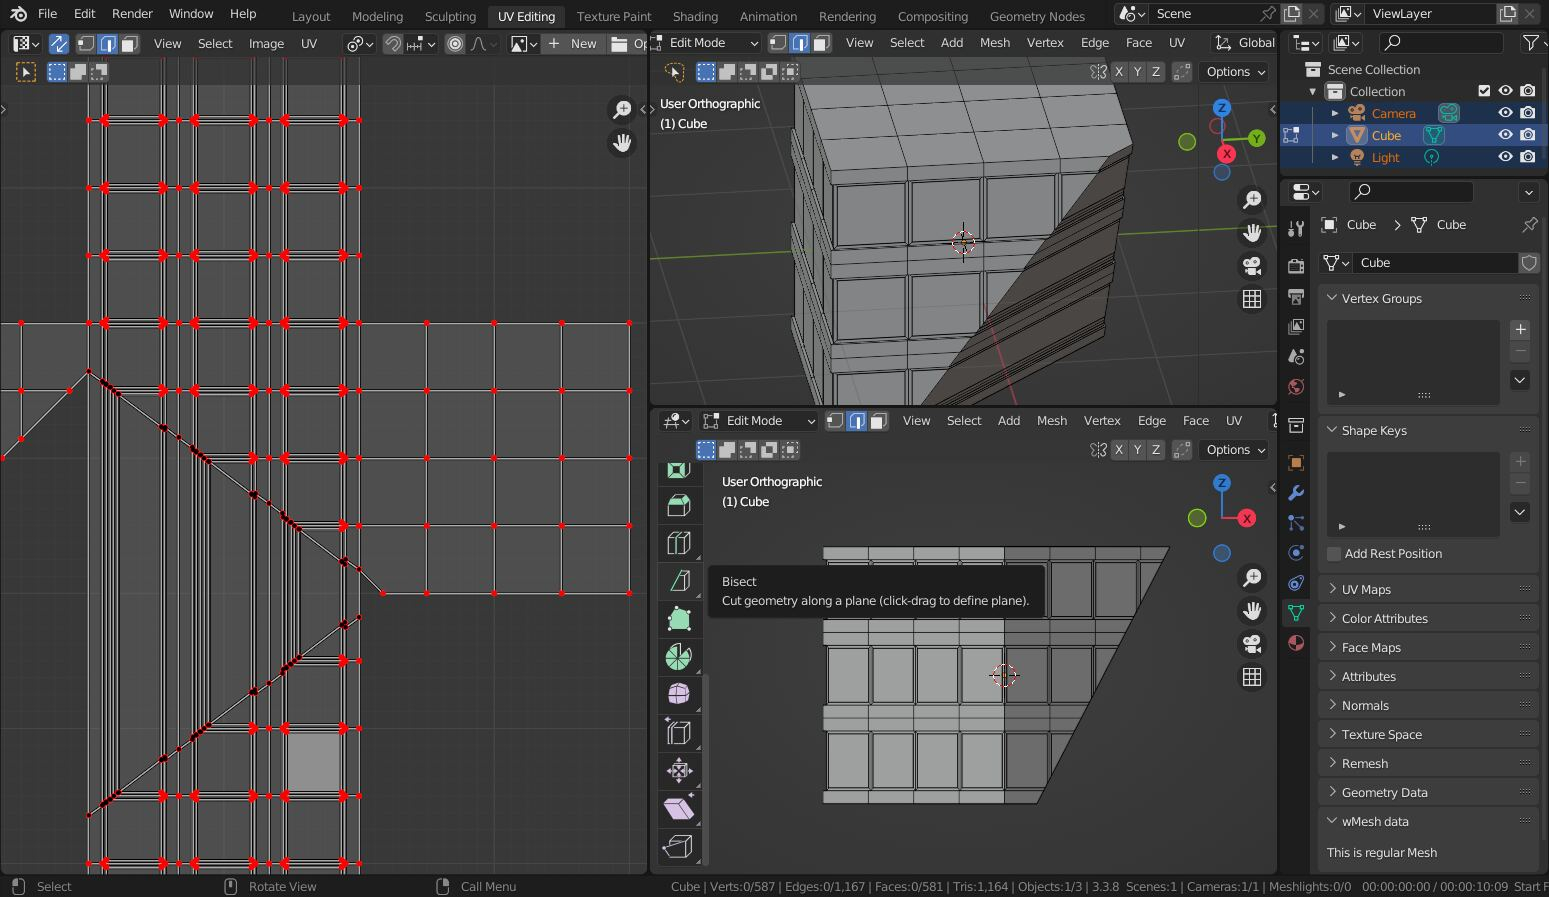Select the Bevel tool in bottom viewport
Viewport: 1549px width, 897px height.
(679, 505)
